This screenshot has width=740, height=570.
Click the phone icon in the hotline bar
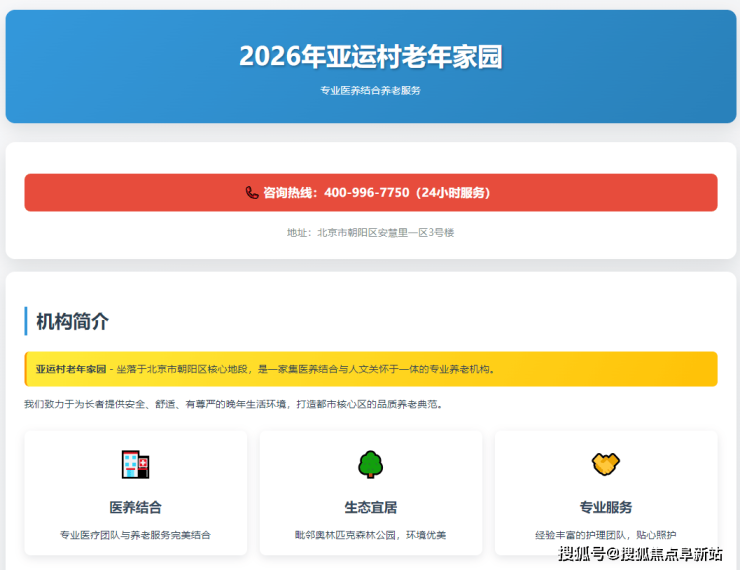click(252, 193)
